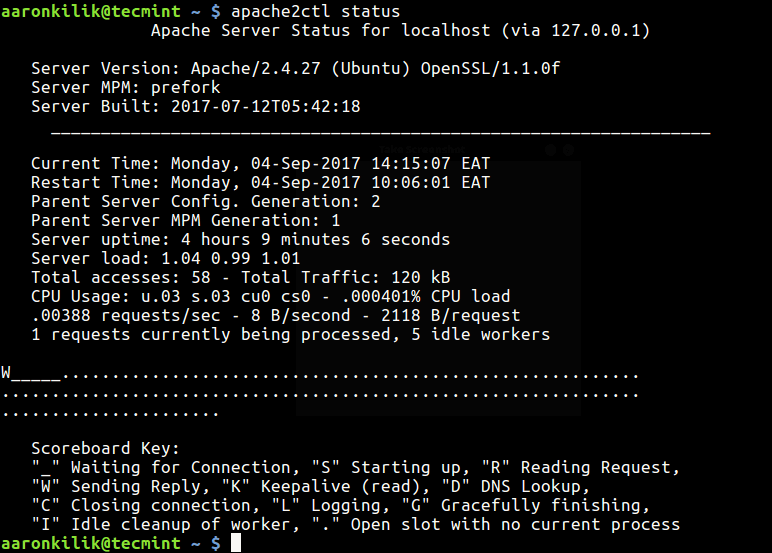Click the requests/sec statistics line
The height and width of the screenshot is (553, 772).
coord(276,315)
